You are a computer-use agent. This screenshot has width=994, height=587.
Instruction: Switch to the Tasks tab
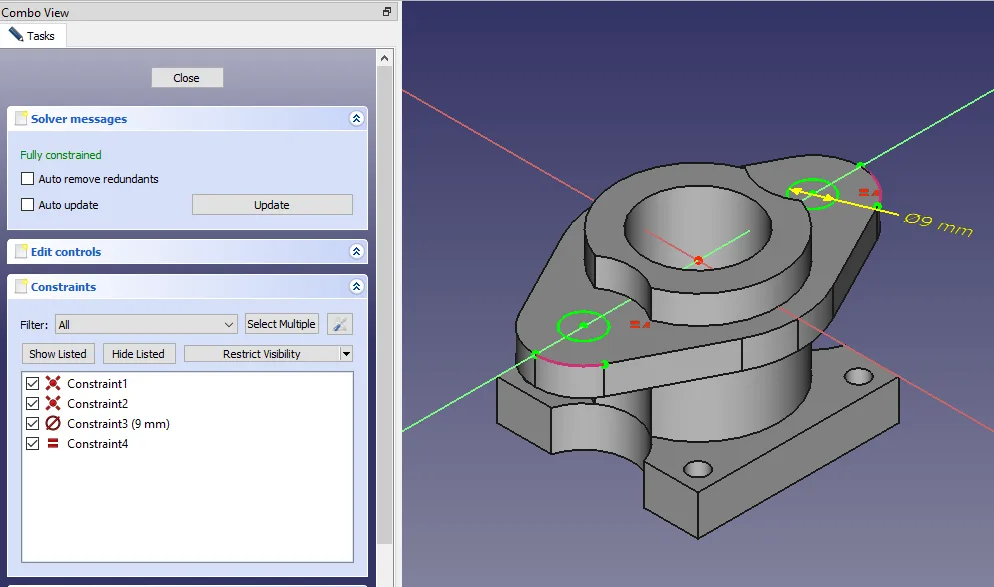(x=33, y=36)
